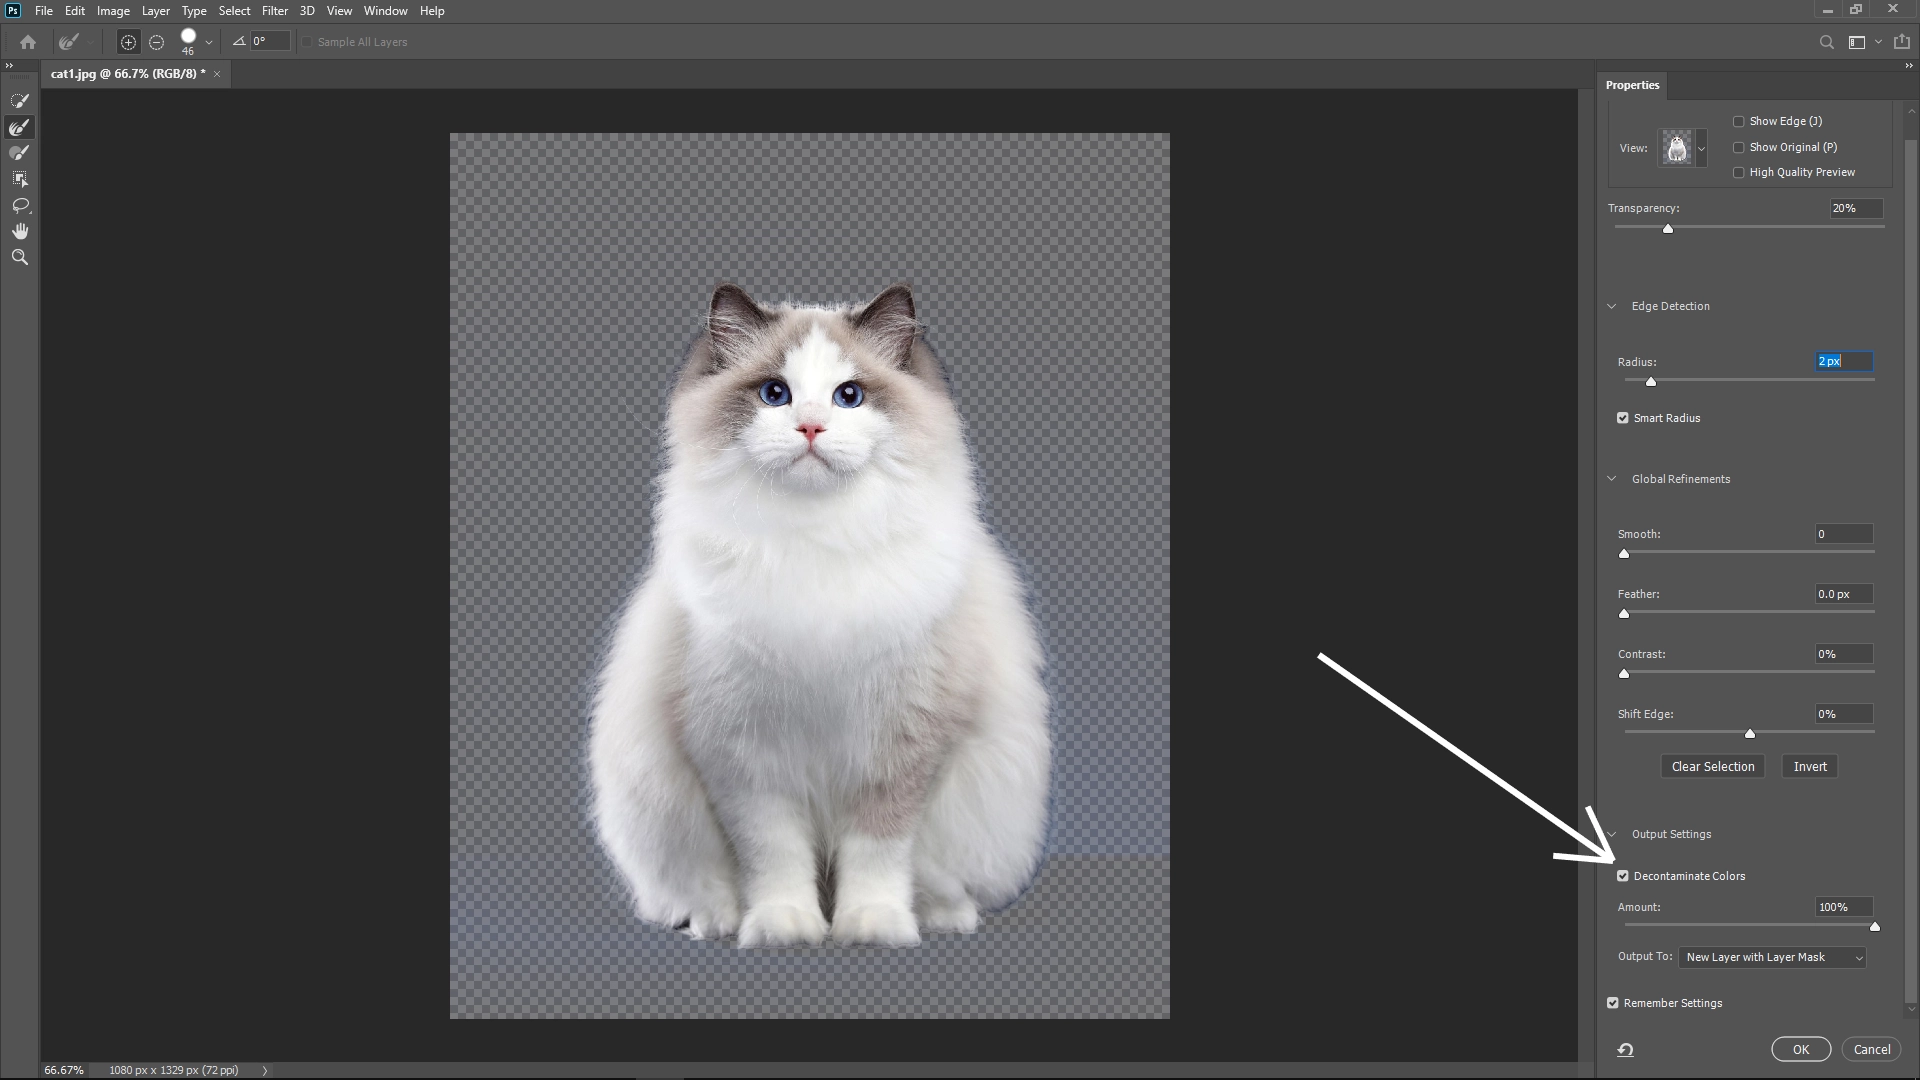Viewport: 1920px width, 1080px height.
Task: Click the Transparency slider handle
Action: (x=1667, y=228)
